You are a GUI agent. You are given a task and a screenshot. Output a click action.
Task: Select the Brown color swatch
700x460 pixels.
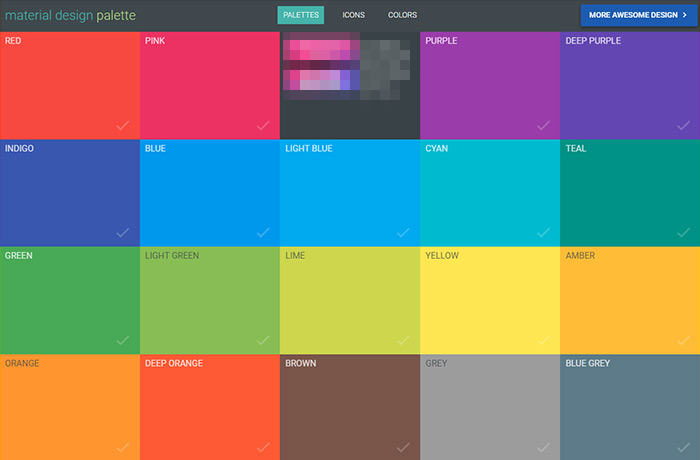[x=350, y=407]
